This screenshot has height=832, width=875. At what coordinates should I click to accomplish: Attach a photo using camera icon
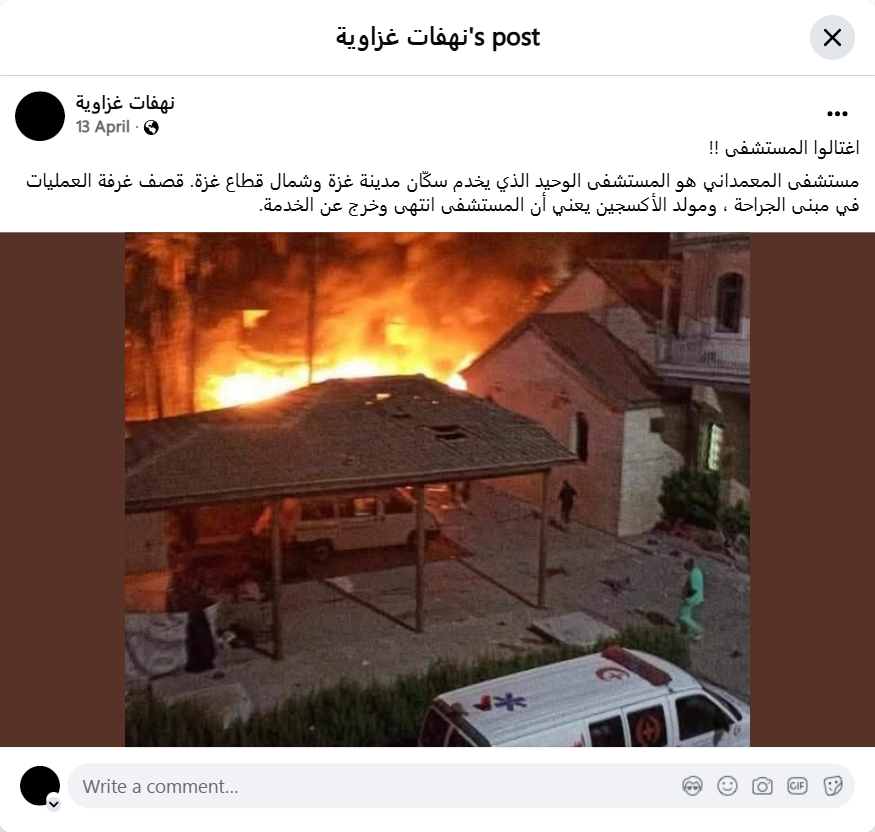tap(762, 786)
